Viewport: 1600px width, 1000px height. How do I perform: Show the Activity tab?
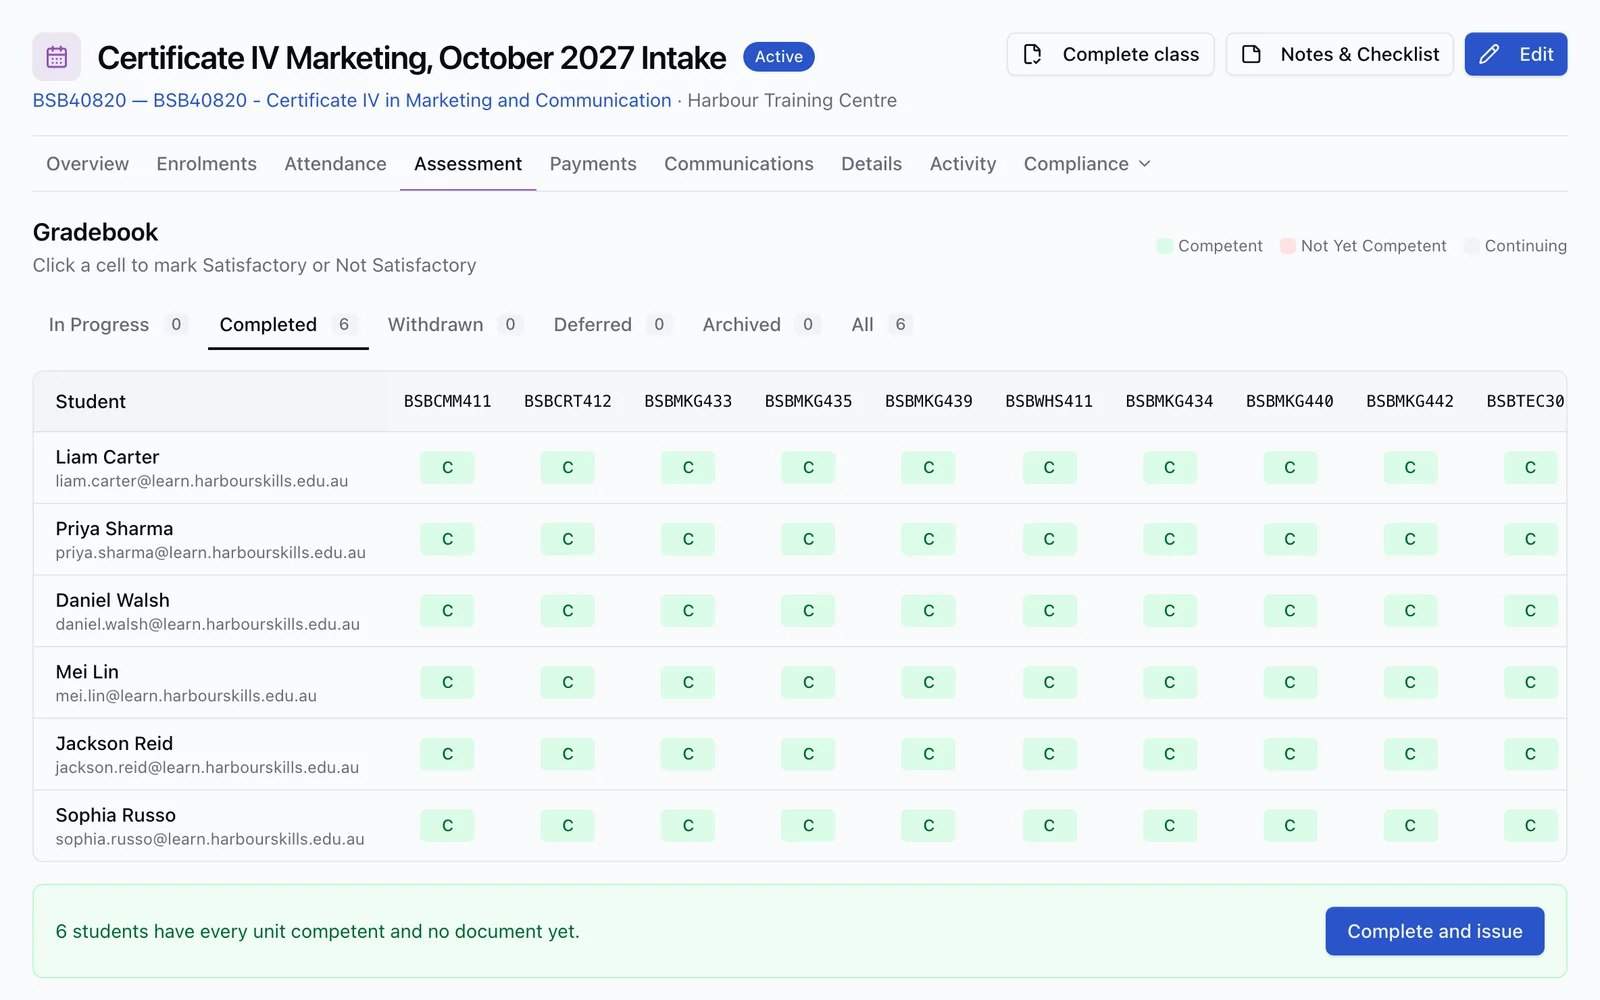click(x=963, y=164)
